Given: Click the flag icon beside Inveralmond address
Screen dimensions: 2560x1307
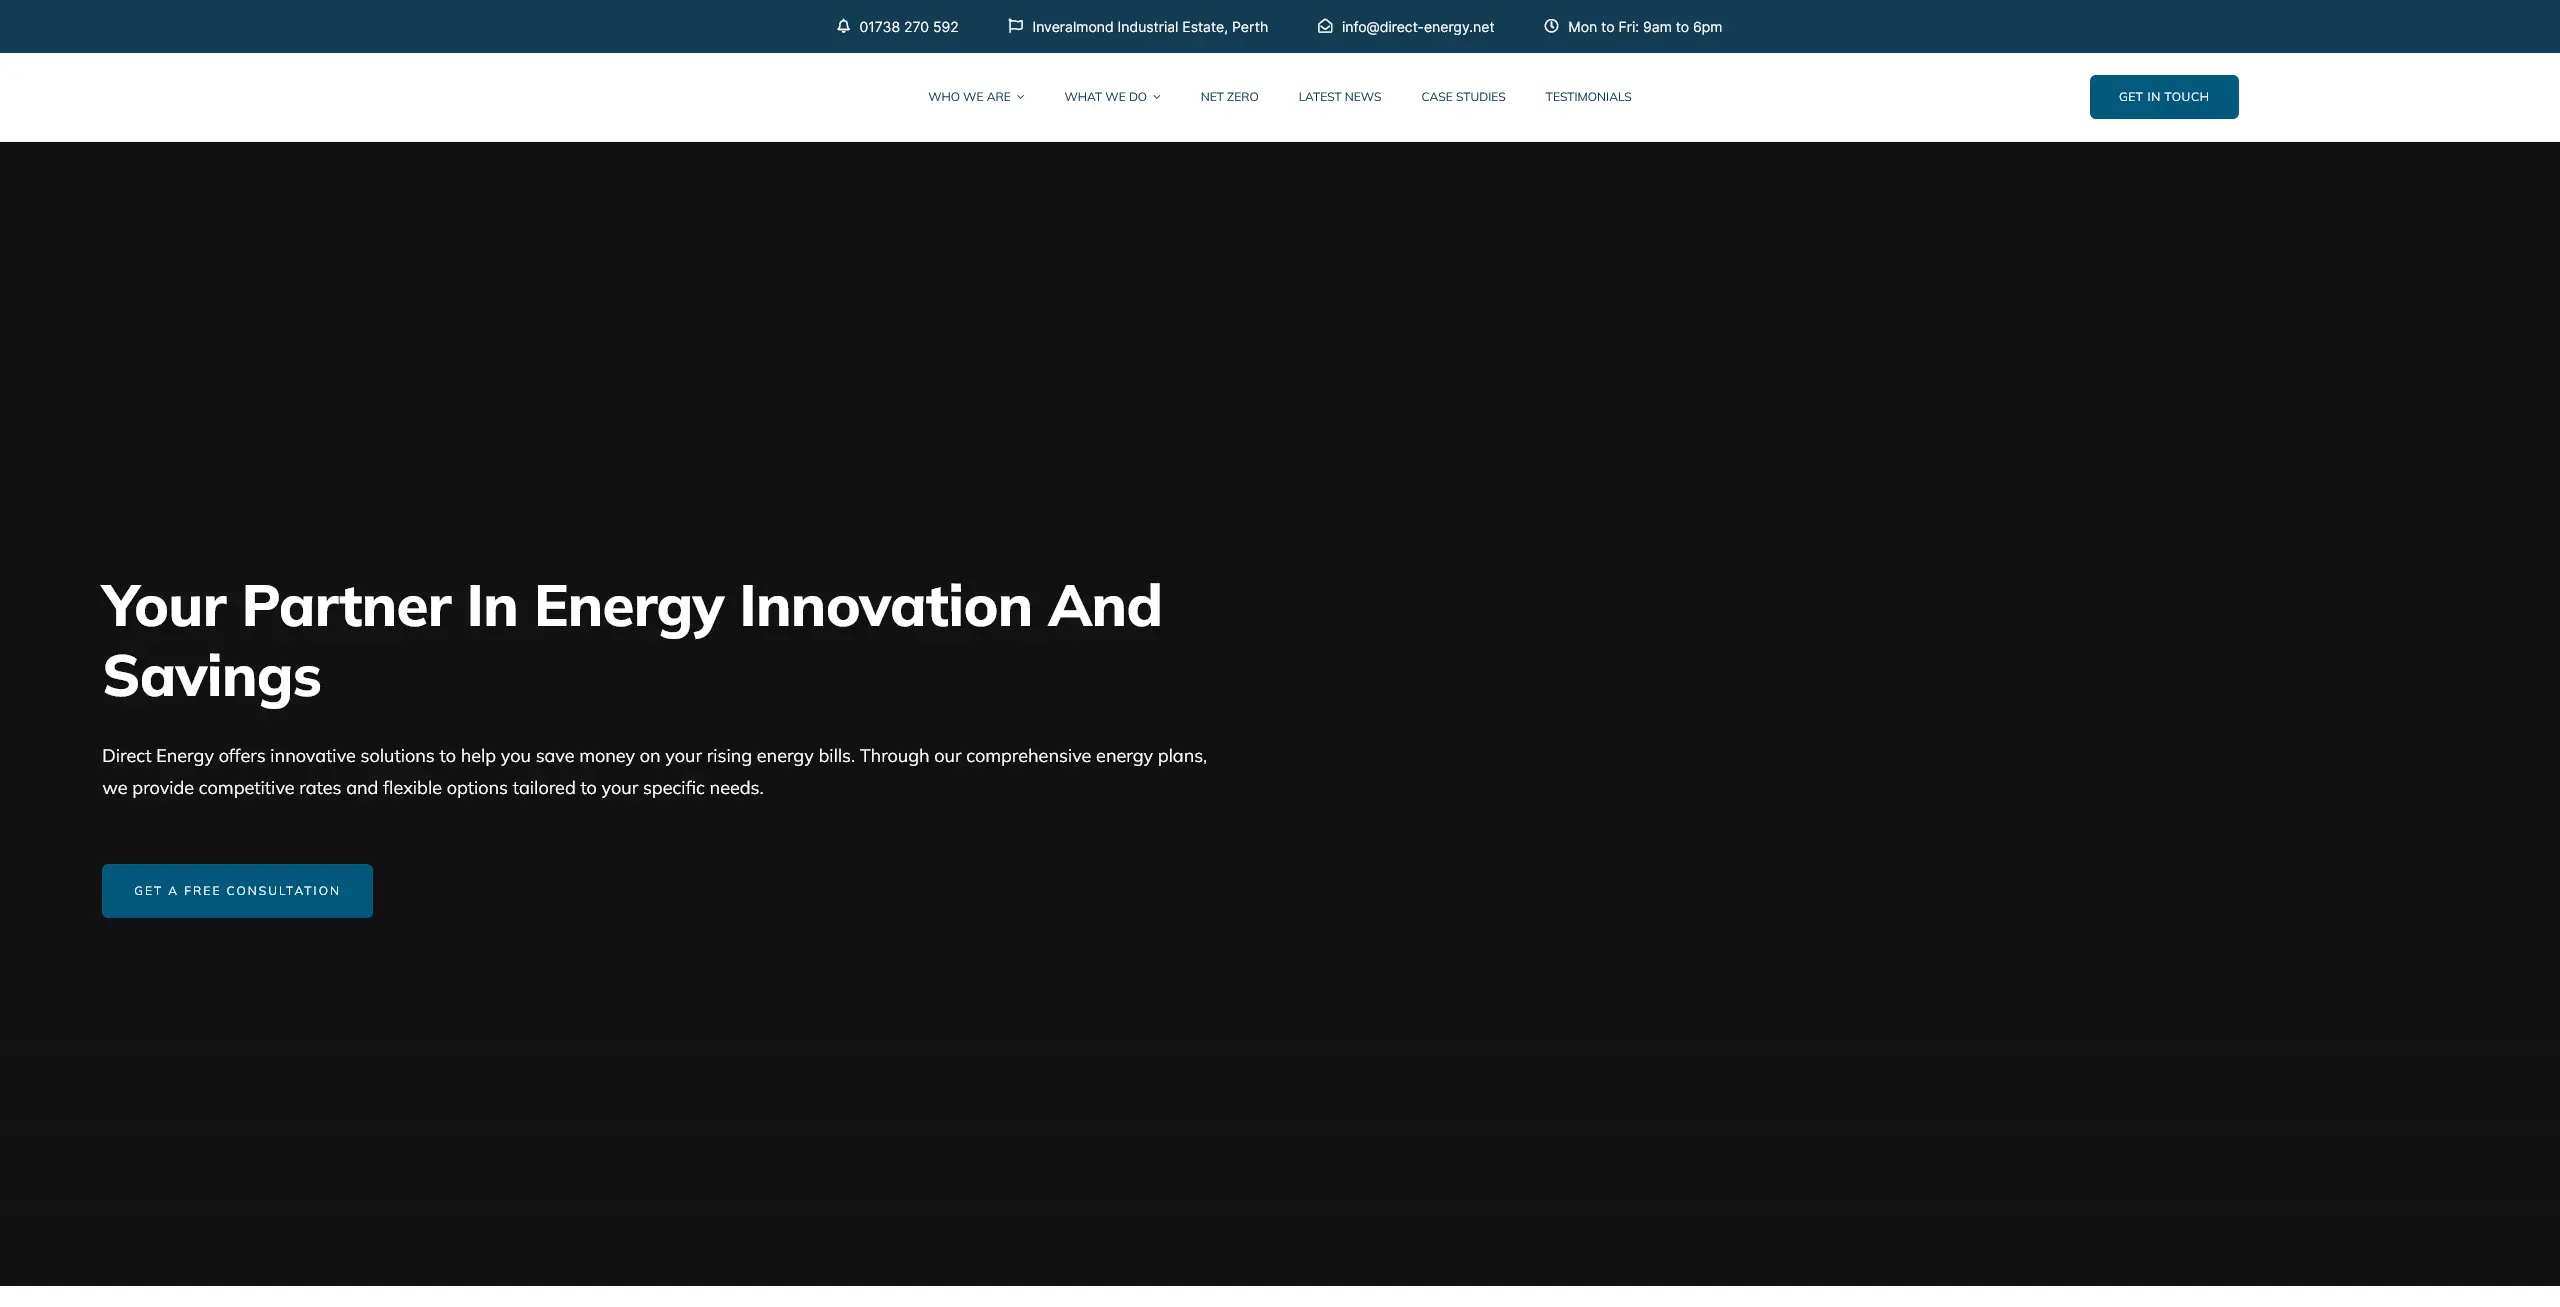Looking at the screenshot, I should 1015,26.
